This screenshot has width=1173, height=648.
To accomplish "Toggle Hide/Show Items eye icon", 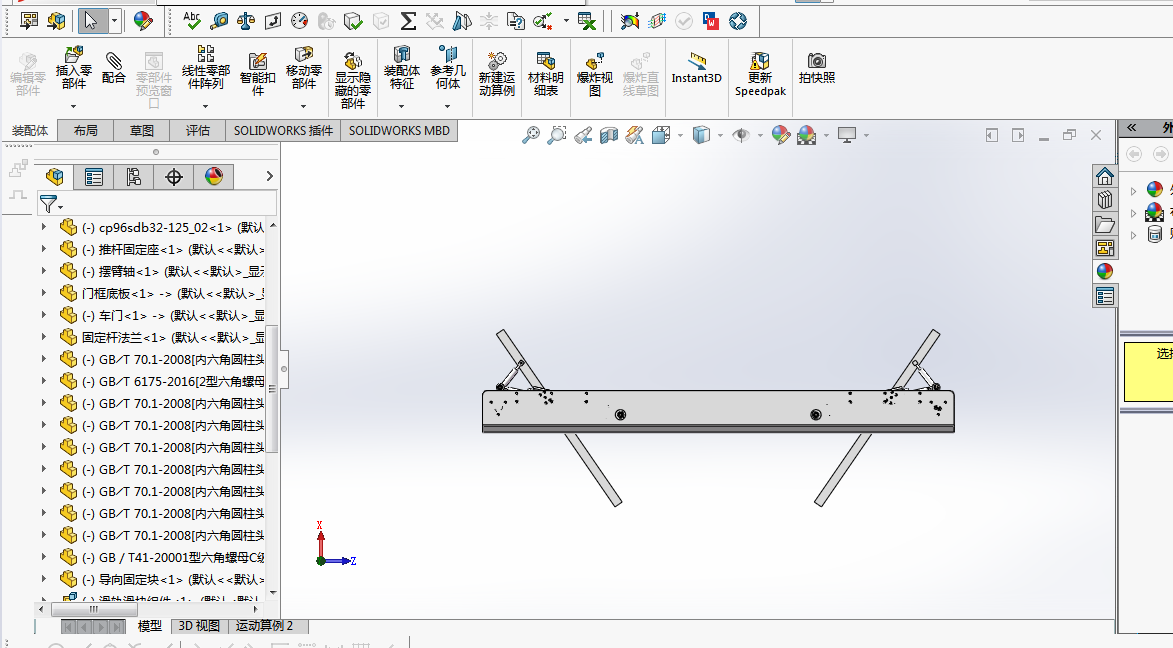I will 741,135.
